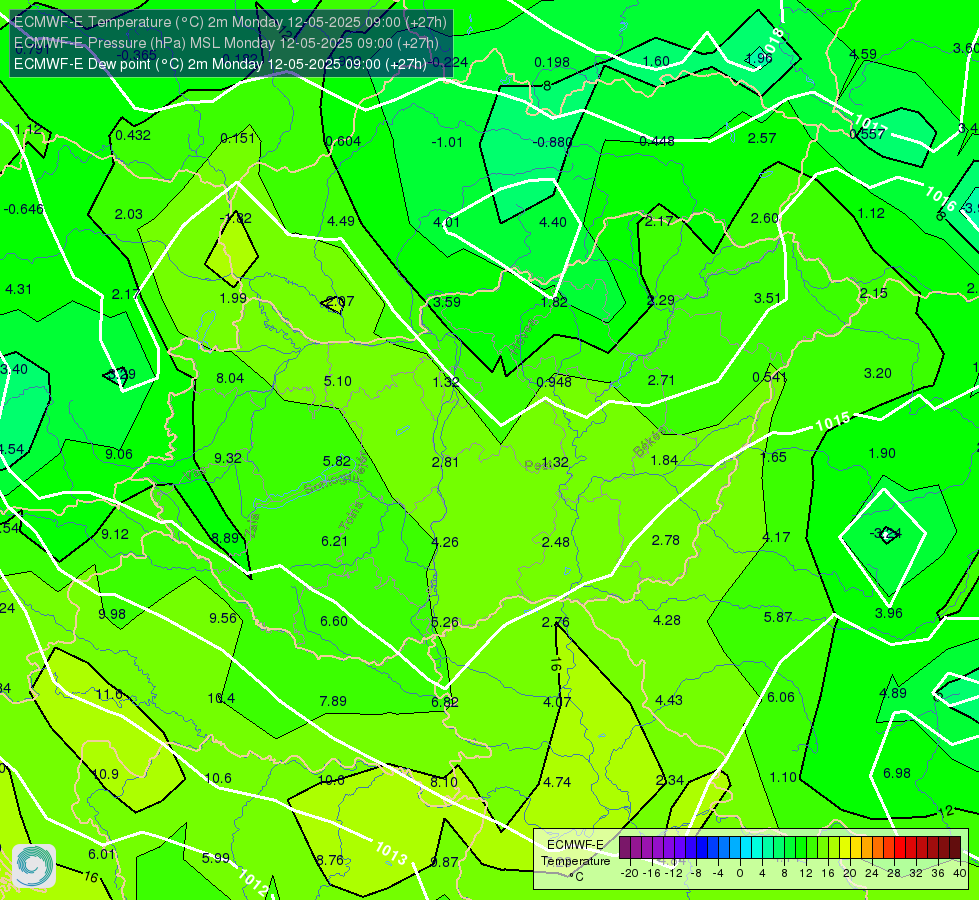The width and height of the screenshot is (979, 900).
Task: Click the purple -20 swatch in legend
Action: pyautogui.click(x=625, y=848)
